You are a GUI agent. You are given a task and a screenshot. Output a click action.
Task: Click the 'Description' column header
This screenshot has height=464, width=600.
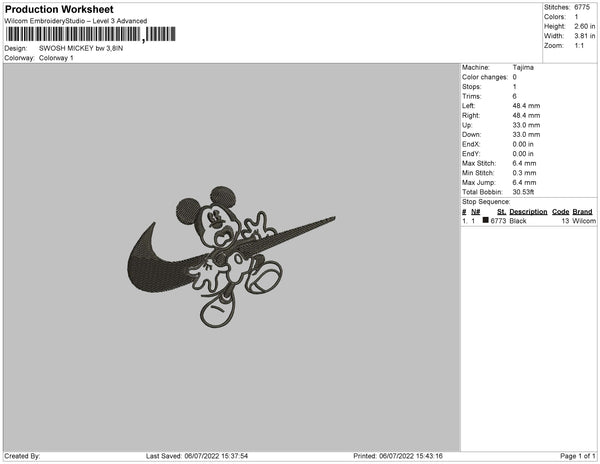tap(528, 212)
